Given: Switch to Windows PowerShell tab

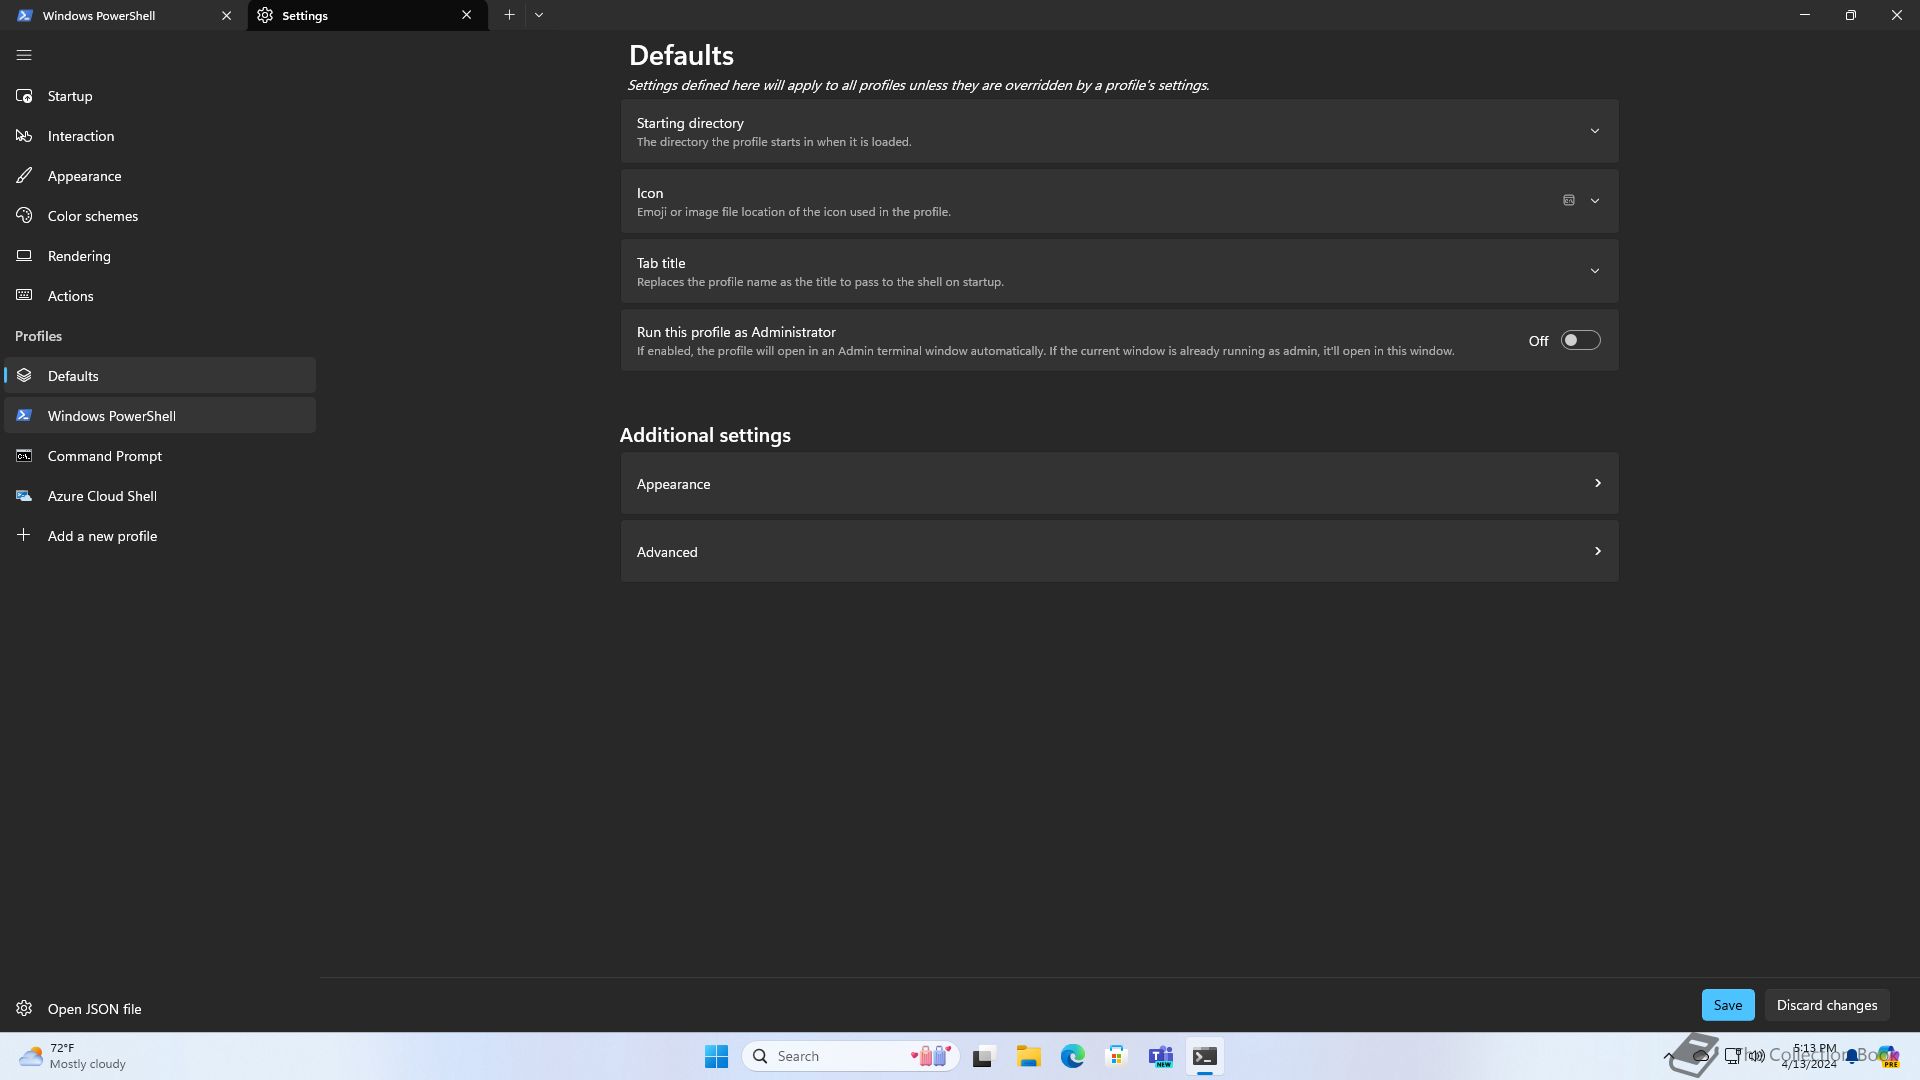Looking at the screenshot, I should [x=124, y=16].
